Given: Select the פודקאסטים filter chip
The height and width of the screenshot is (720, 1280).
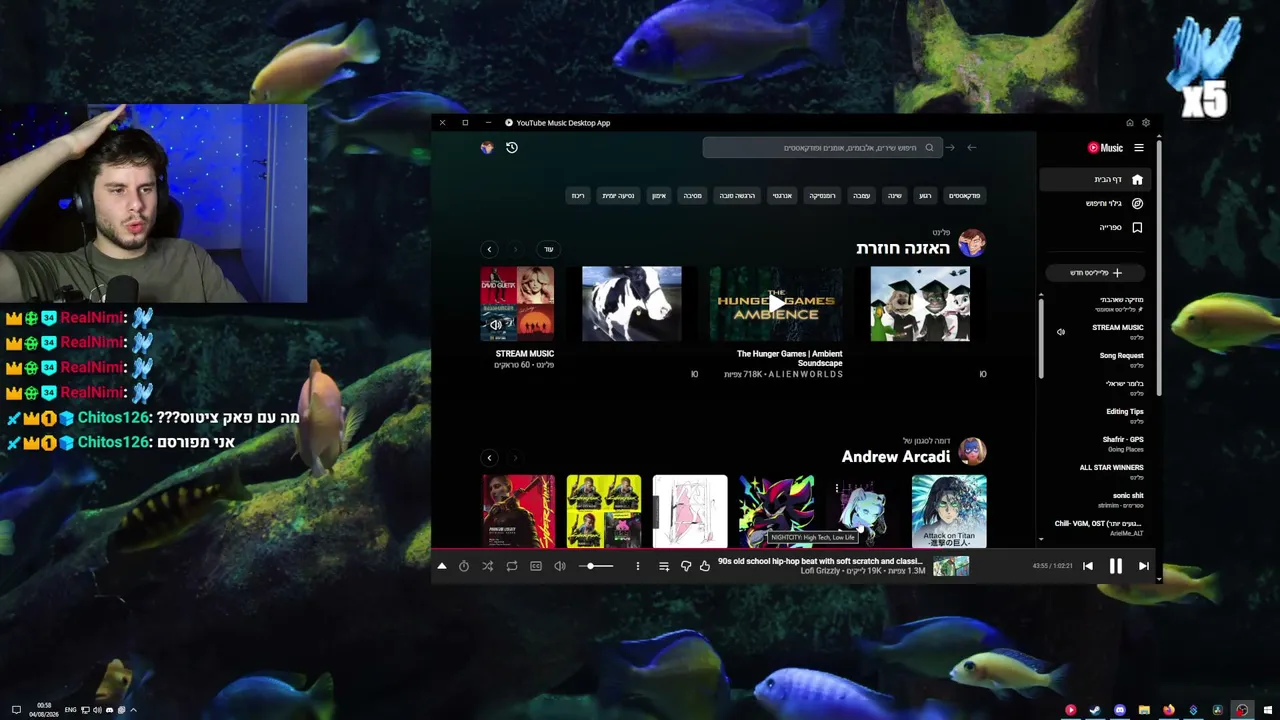Looking at the screenshot, I should pos(964,196).
